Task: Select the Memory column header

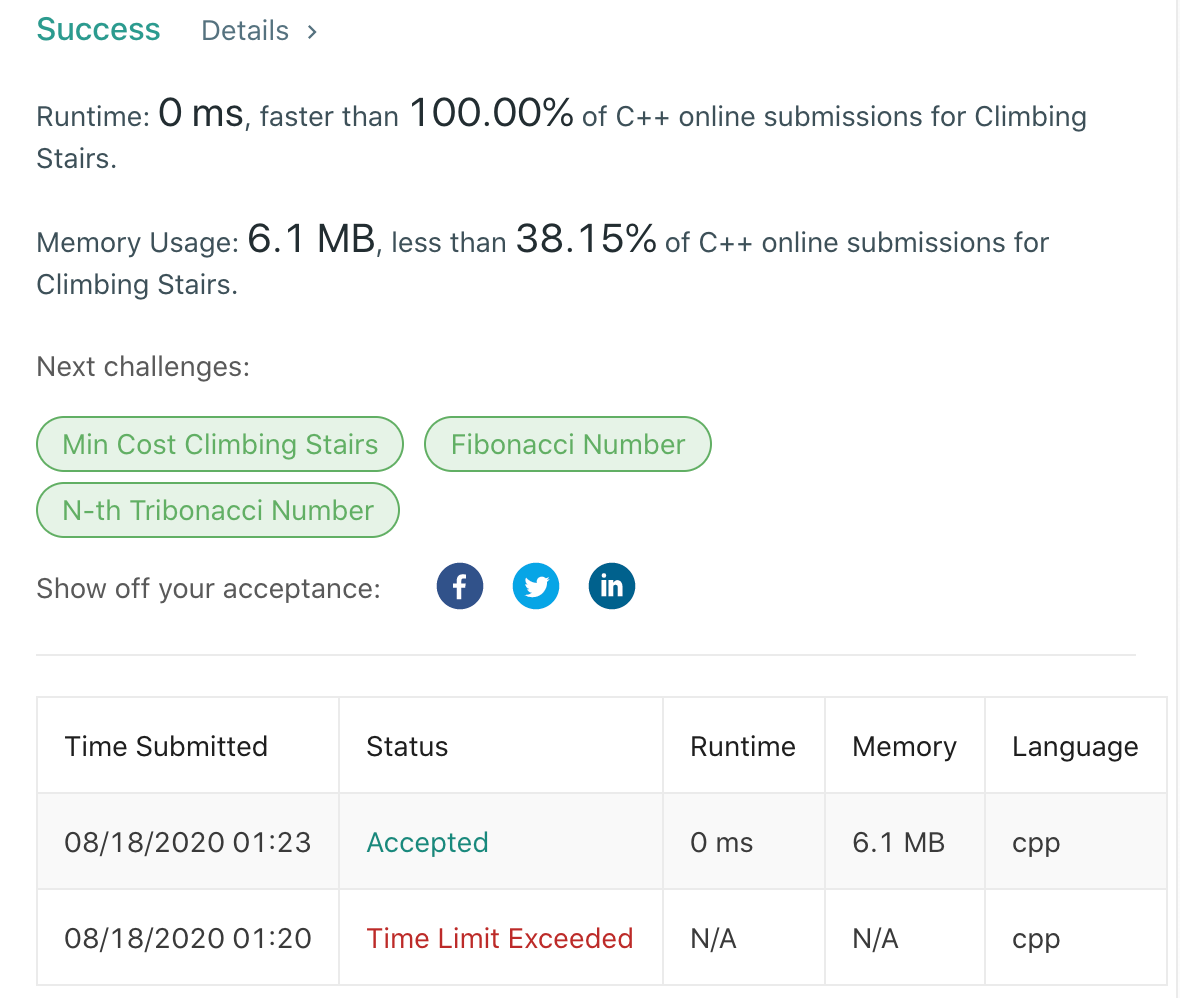Action: pyautogui.click(x=905, y=747)
